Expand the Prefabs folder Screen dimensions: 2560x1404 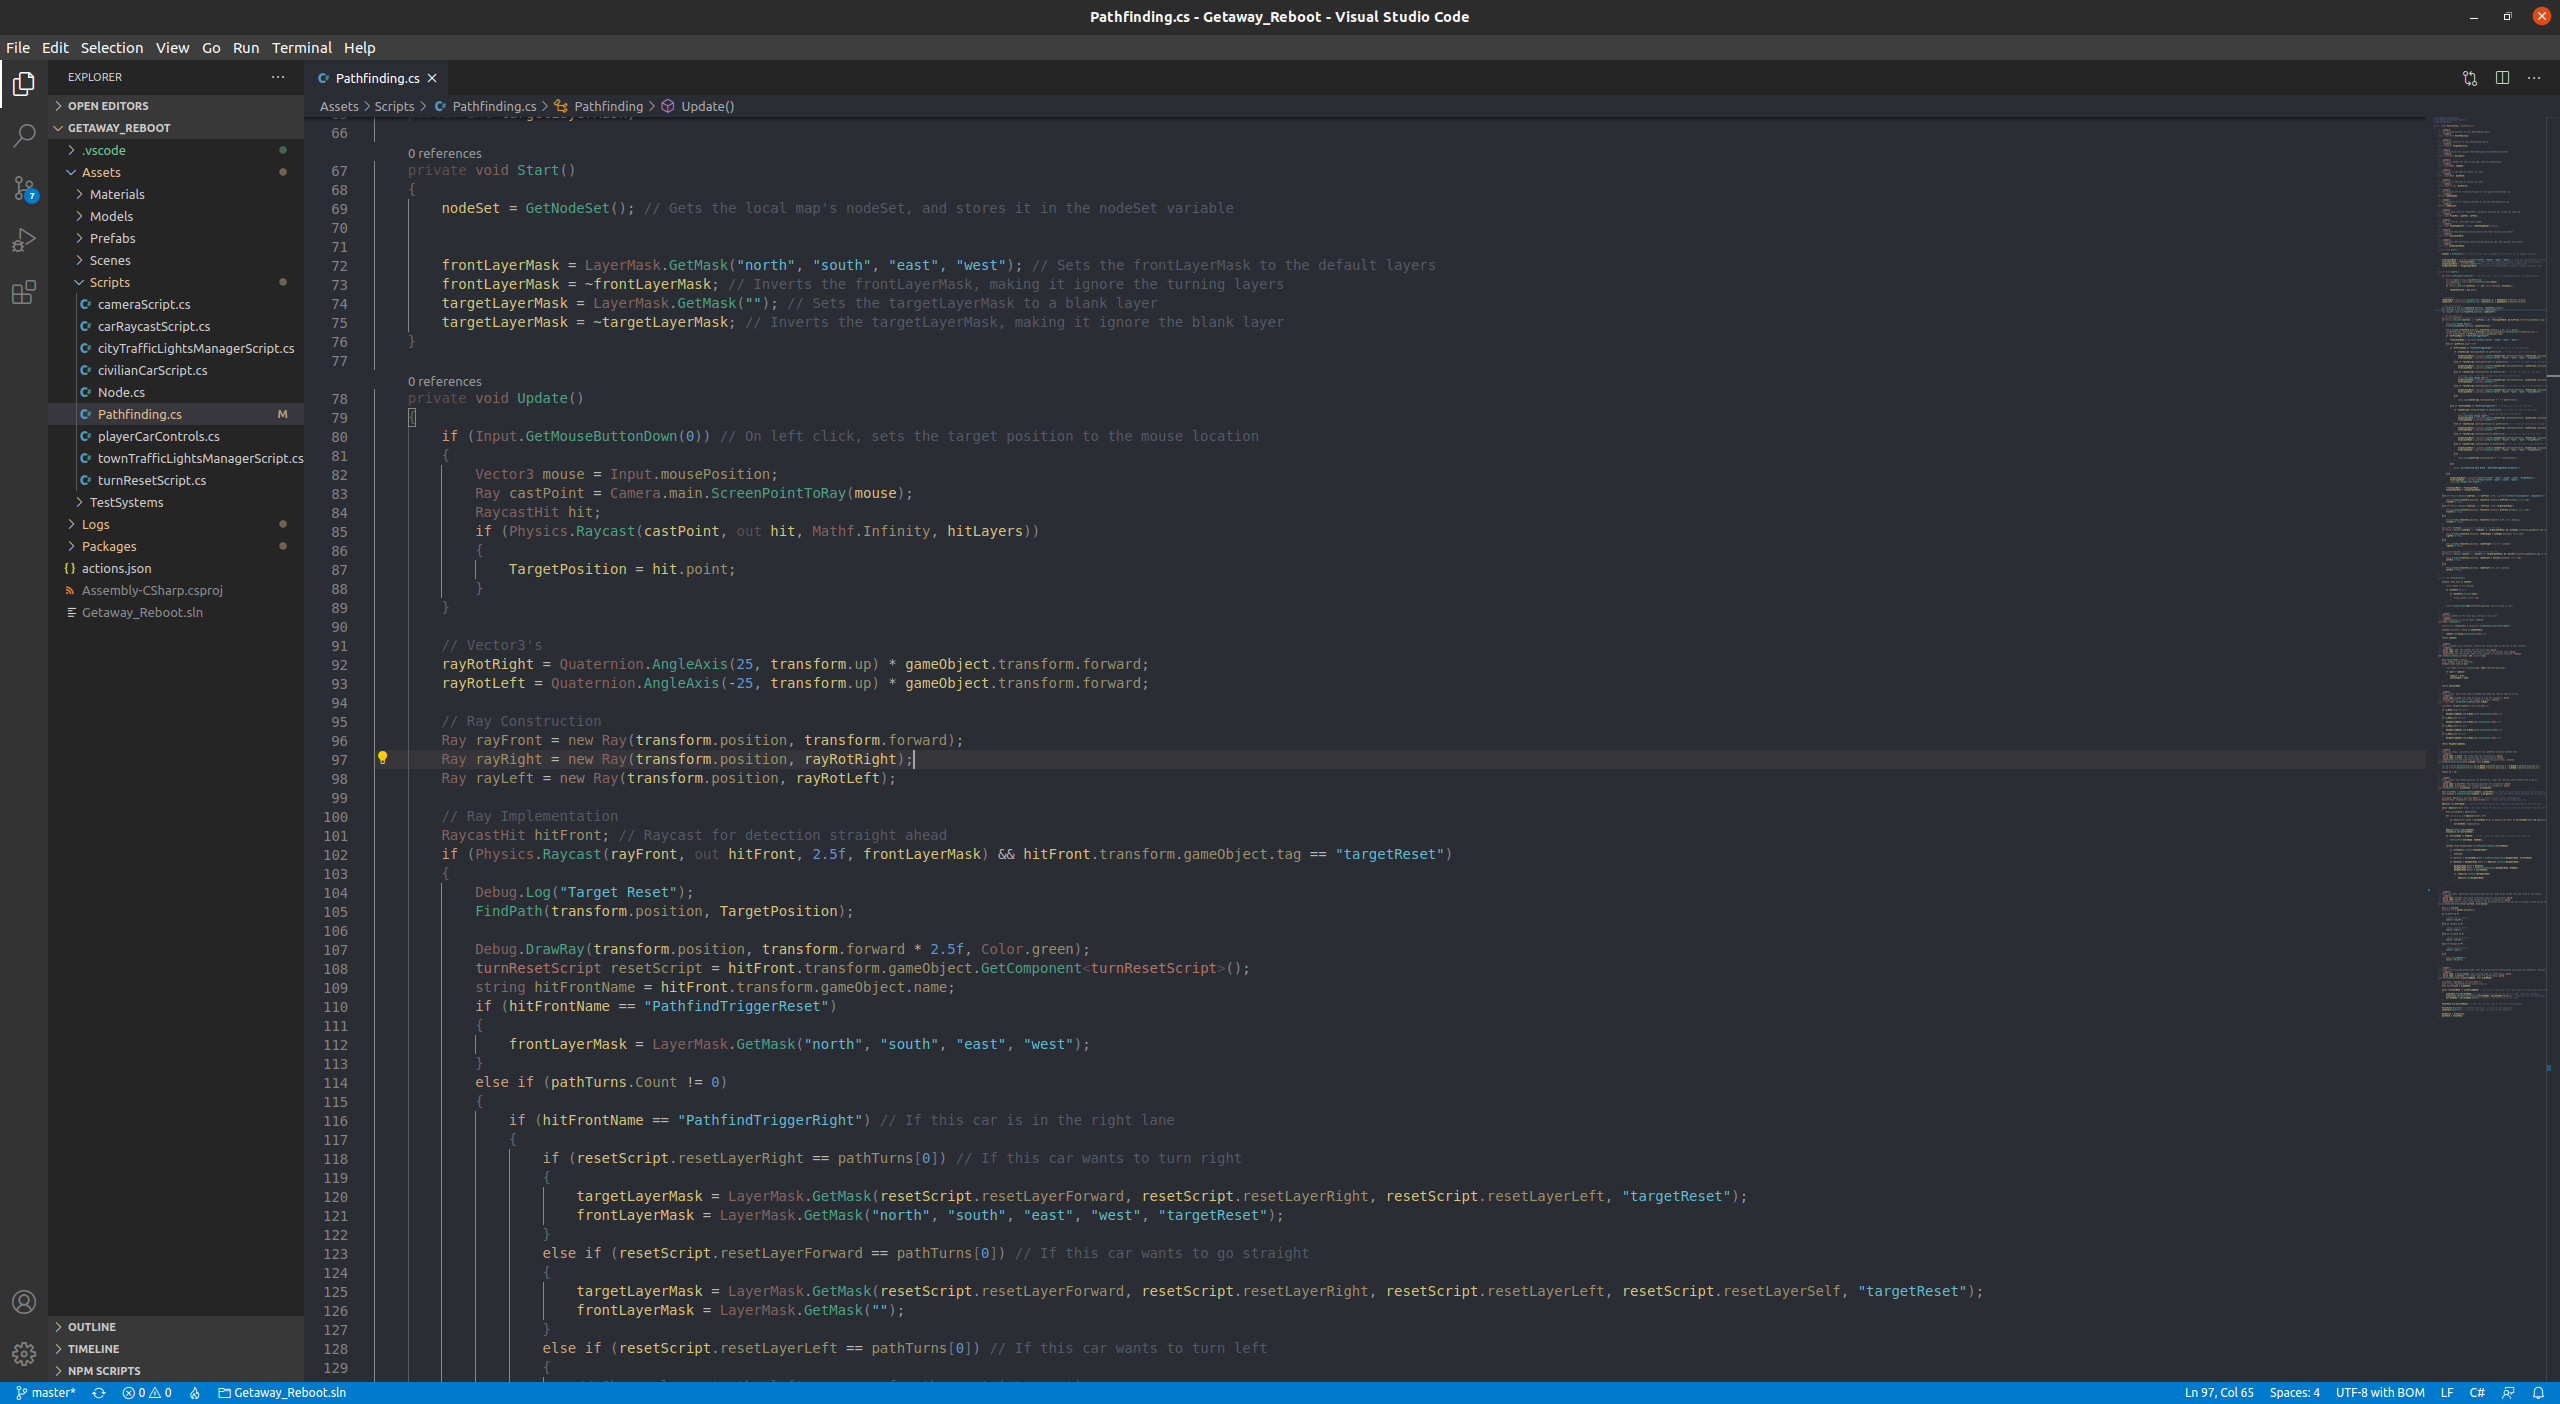(112, 238)
